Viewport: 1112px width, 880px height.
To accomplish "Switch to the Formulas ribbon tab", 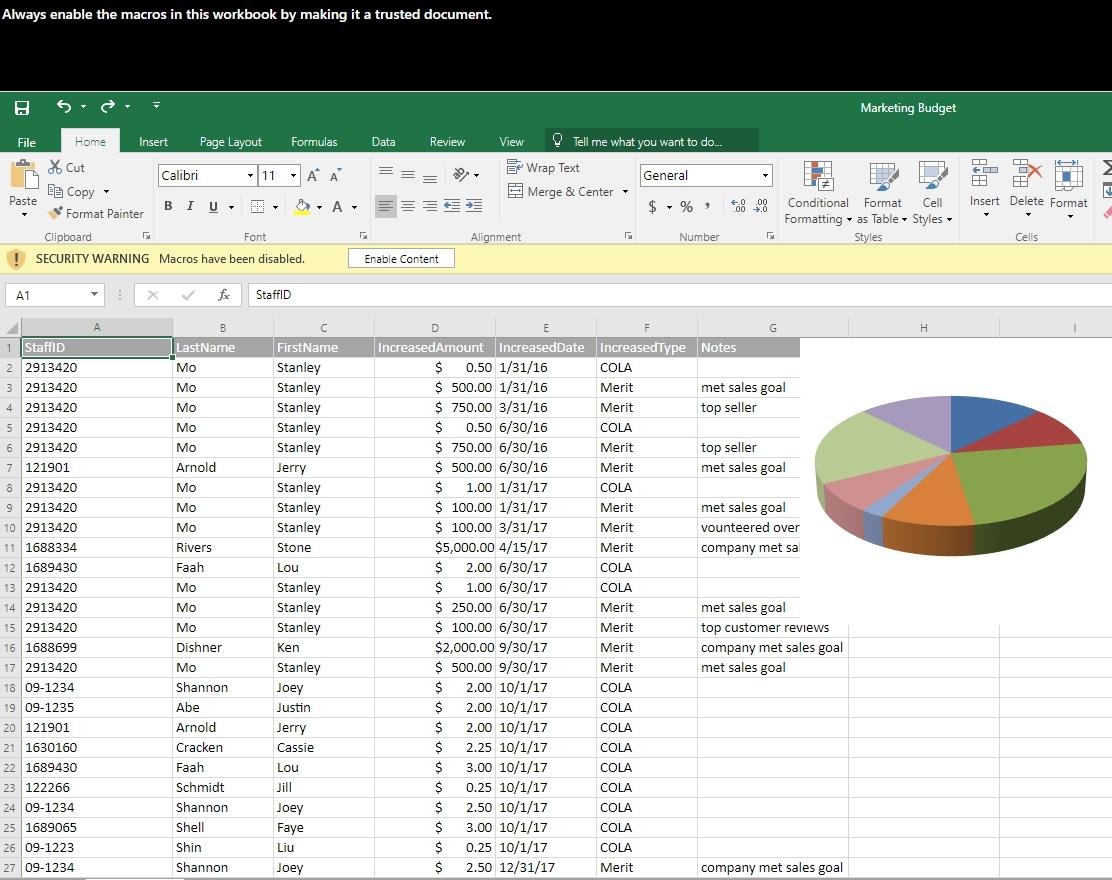I will [314, 141].
